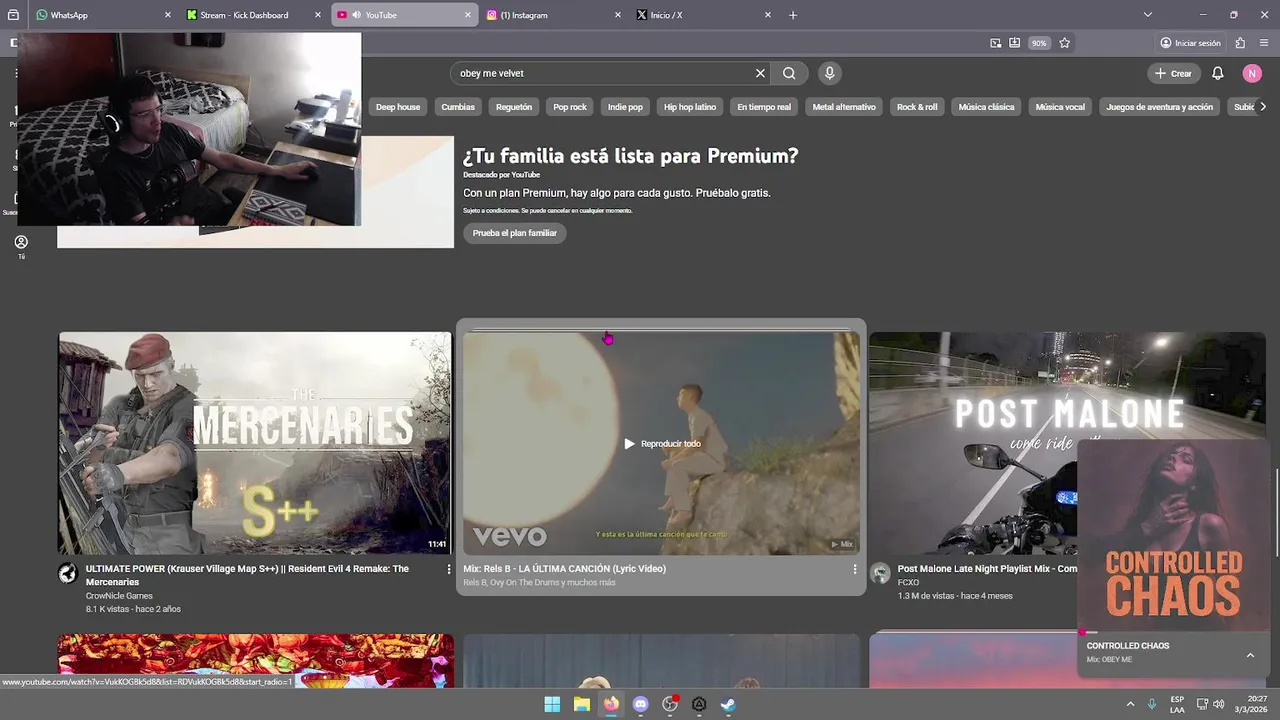This screenshot has width=1280, height=720.
Task: Close the WhatsApp tab
Action: tap(168, 15)
